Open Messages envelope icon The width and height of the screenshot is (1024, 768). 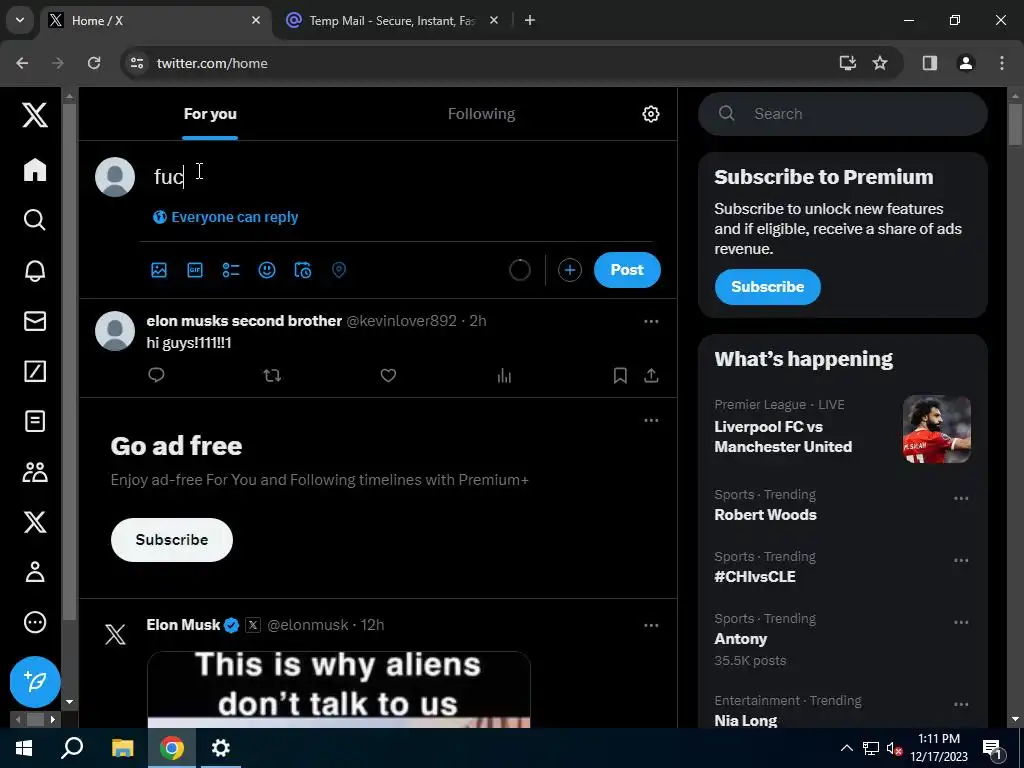click(x=35, y=321)
